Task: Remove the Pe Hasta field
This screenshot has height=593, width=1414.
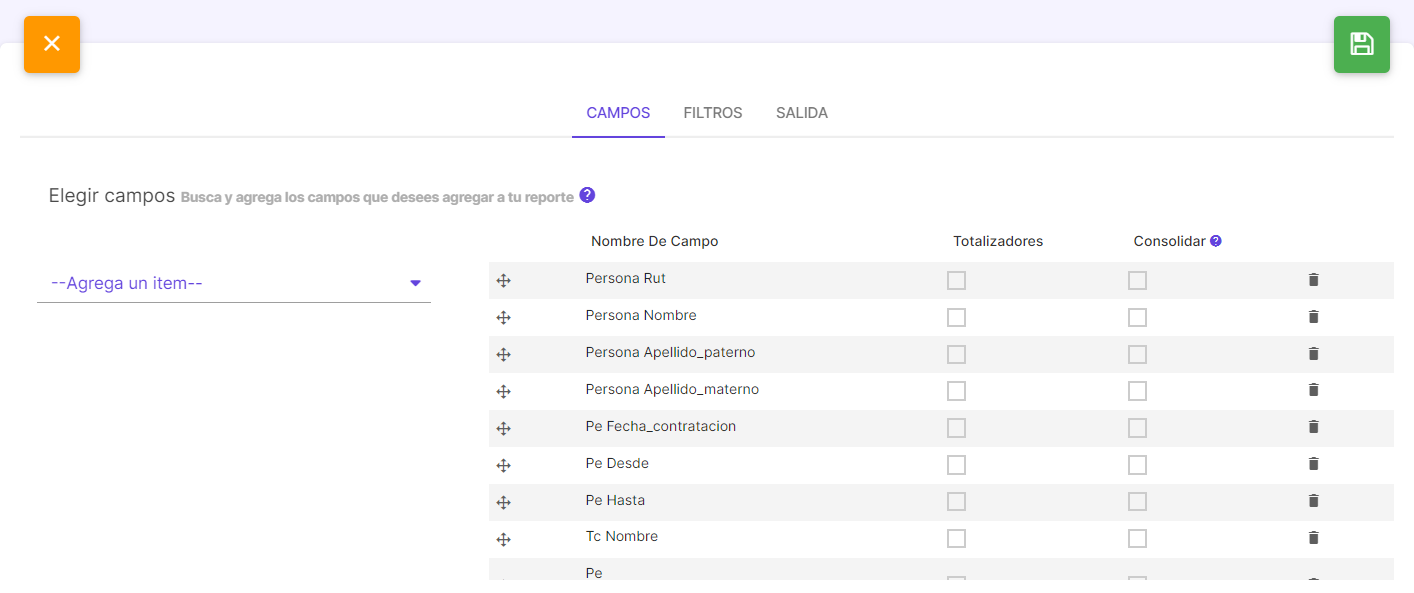Action: pyautogui.click(x=1314, y=501)
